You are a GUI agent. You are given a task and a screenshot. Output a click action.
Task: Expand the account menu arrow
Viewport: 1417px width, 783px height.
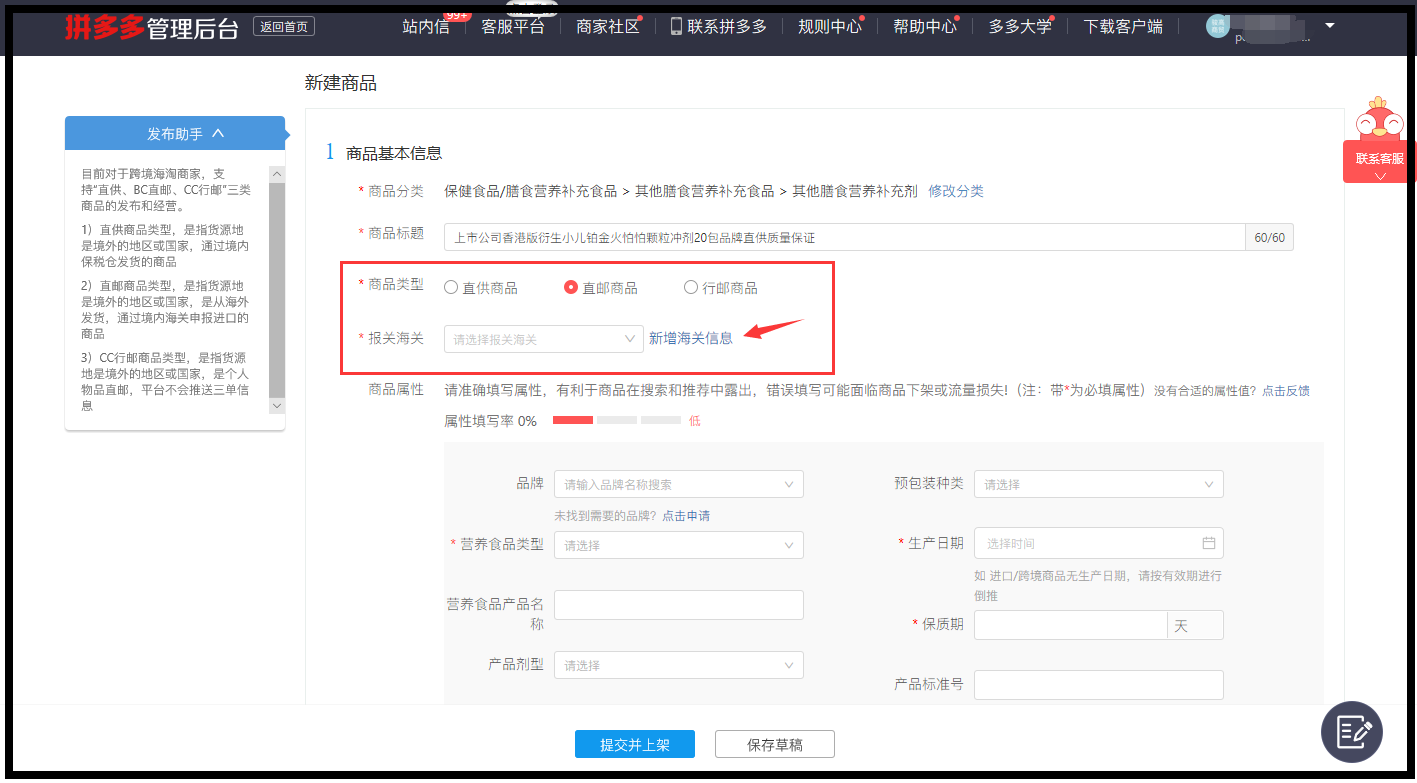[1329, 26]
